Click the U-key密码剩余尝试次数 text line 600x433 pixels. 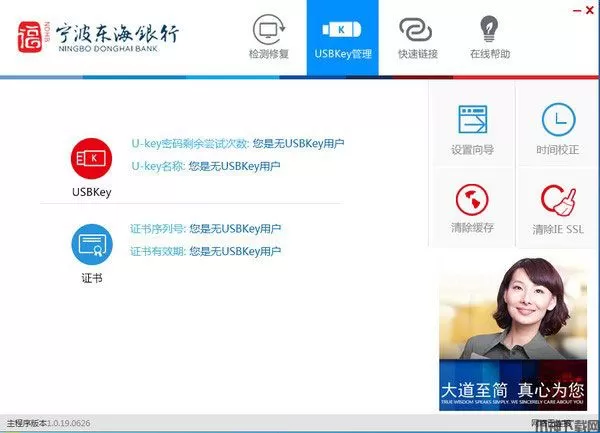tap(238, 144)
